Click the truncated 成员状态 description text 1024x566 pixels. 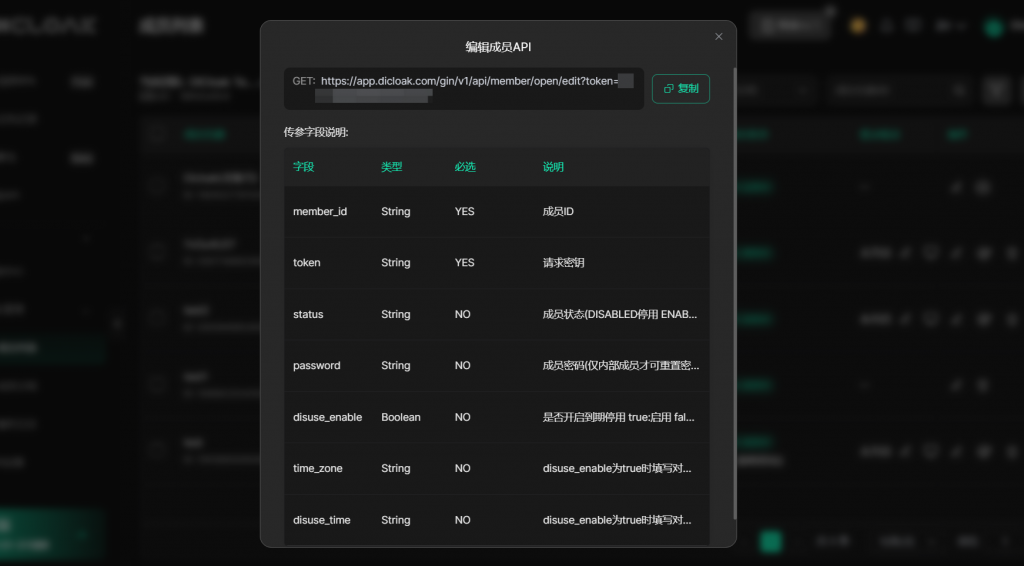click(619, 314)
